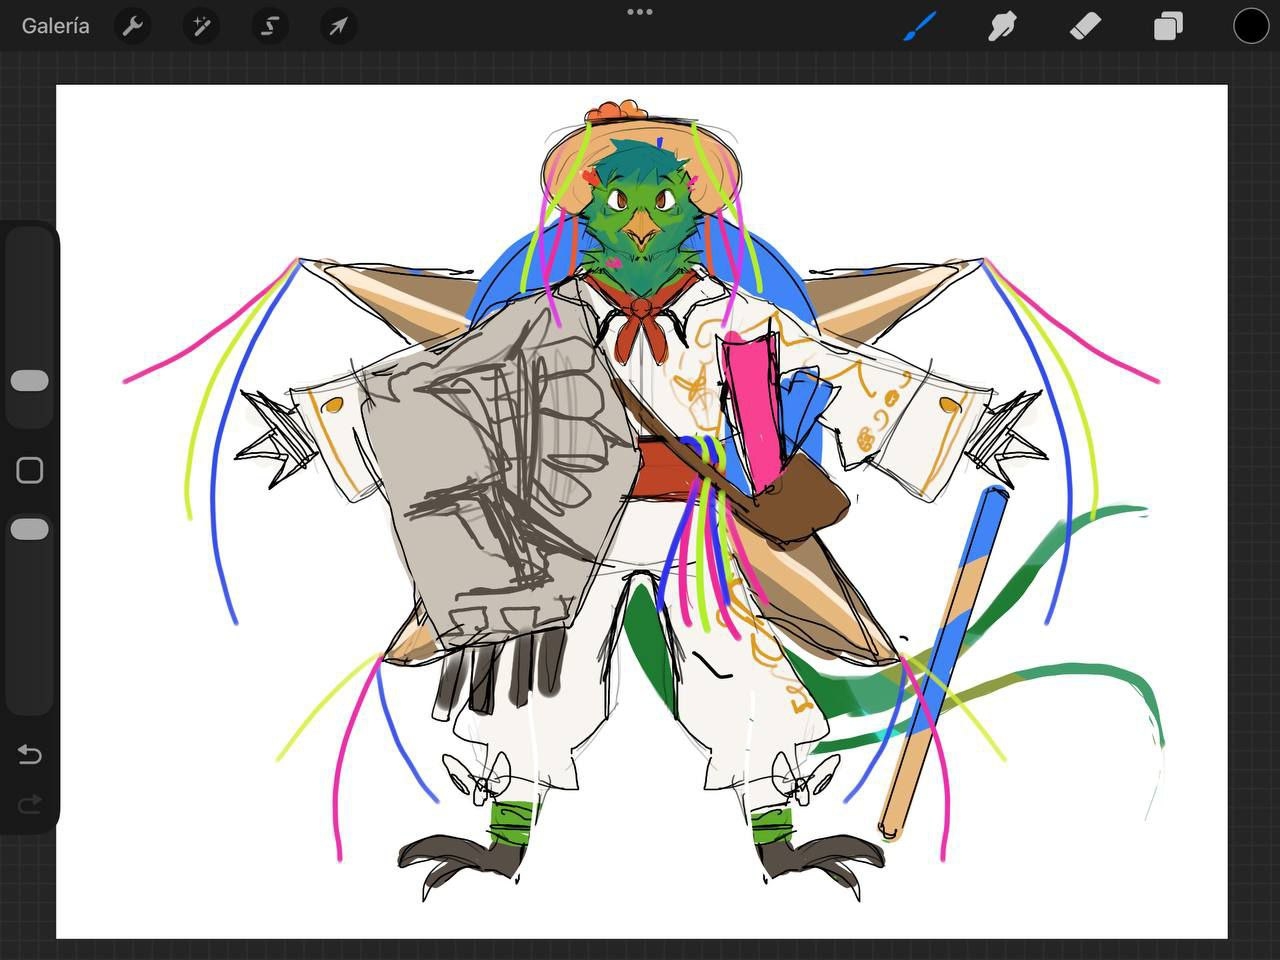Select the Smudge finger tool
Screen dimensions: 1280x960
[1001, 26]
